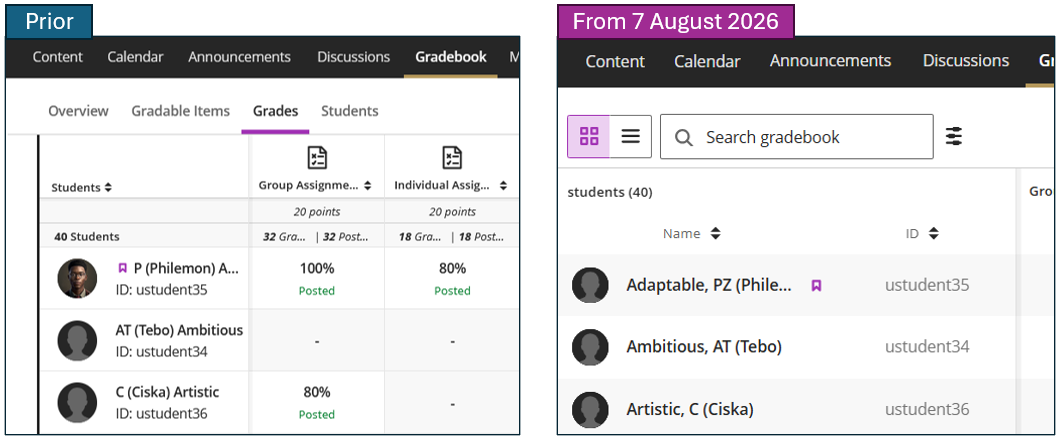Open Overview tab in prior gradebook
The image size is (1057, 436).
point(78,111)
